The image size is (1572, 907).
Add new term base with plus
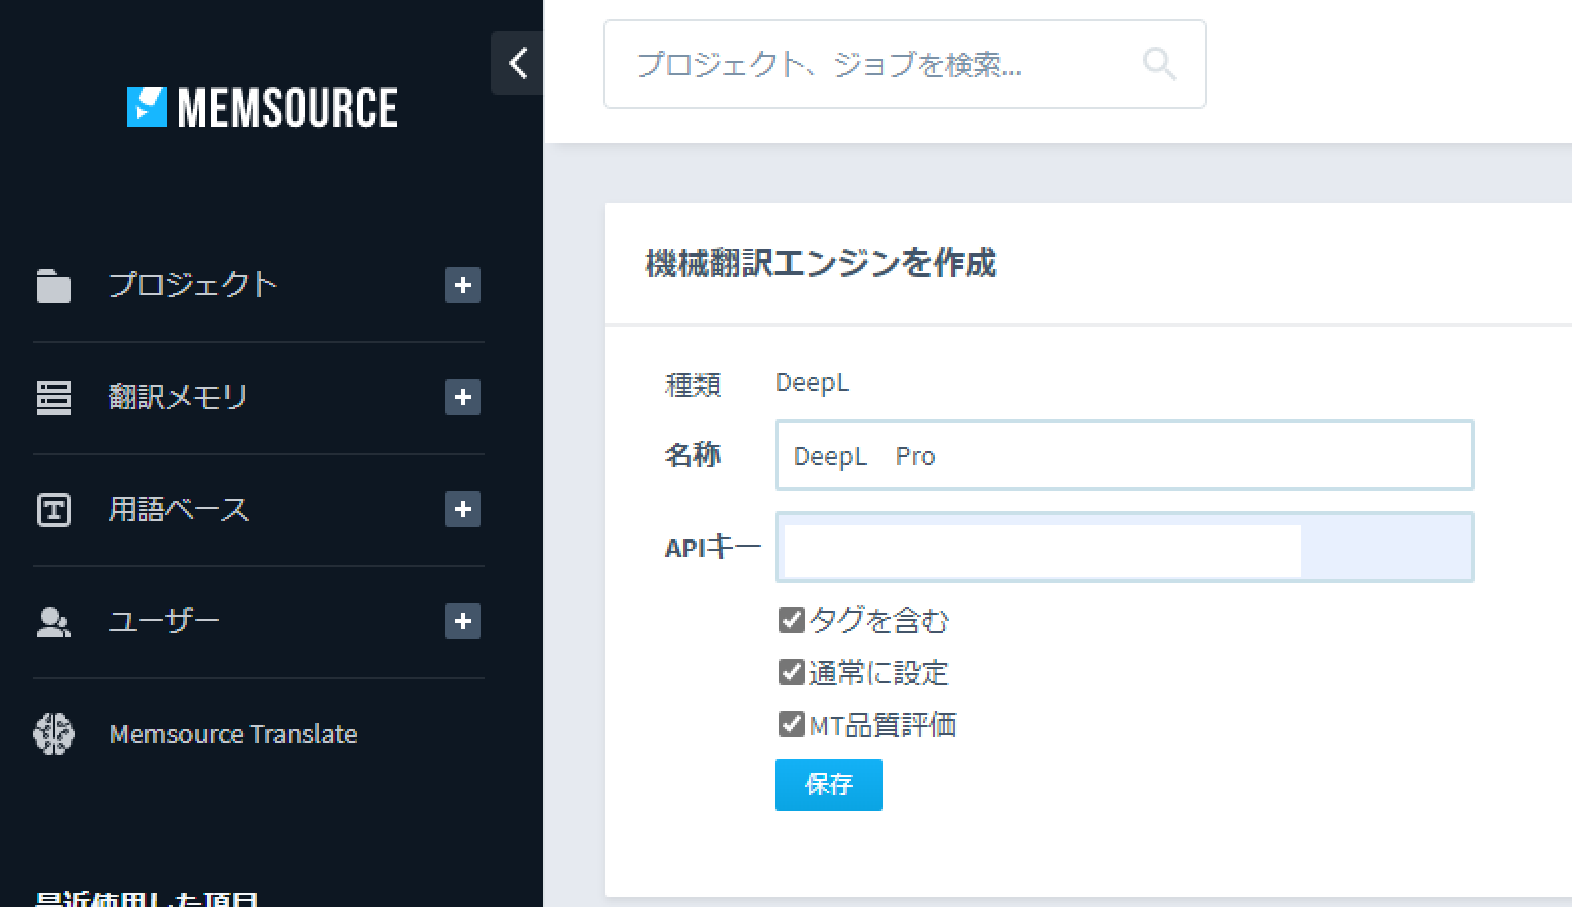[x=462, y=510]
